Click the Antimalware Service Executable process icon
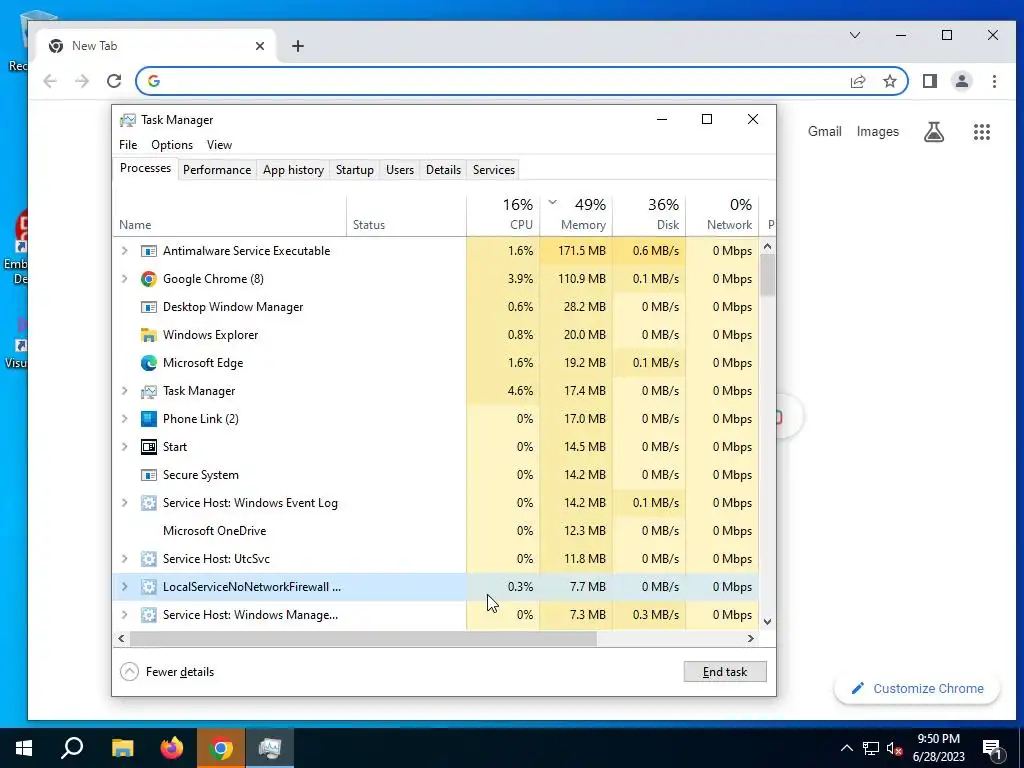The height and width of the screenshot is (768, 1024). point(149,251)
